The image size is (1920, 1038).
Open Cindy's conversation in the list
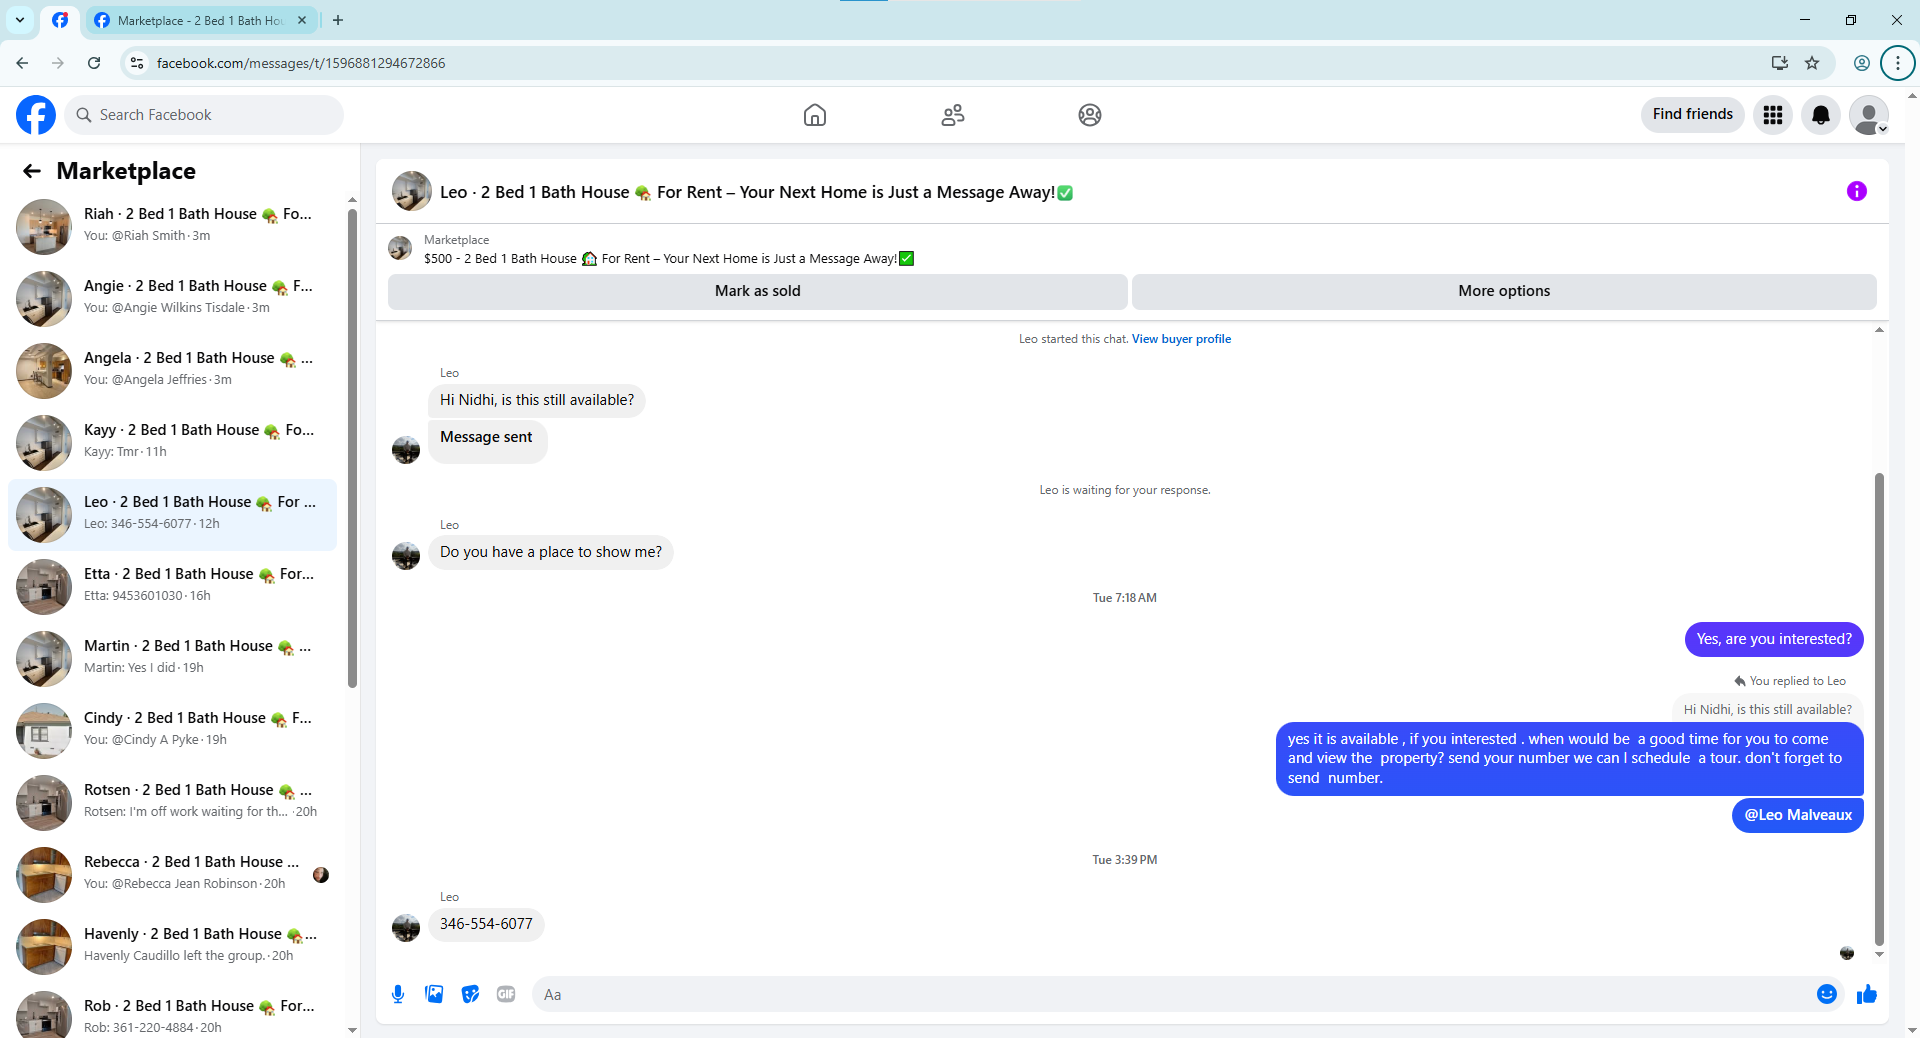click(x=173, y=730)
